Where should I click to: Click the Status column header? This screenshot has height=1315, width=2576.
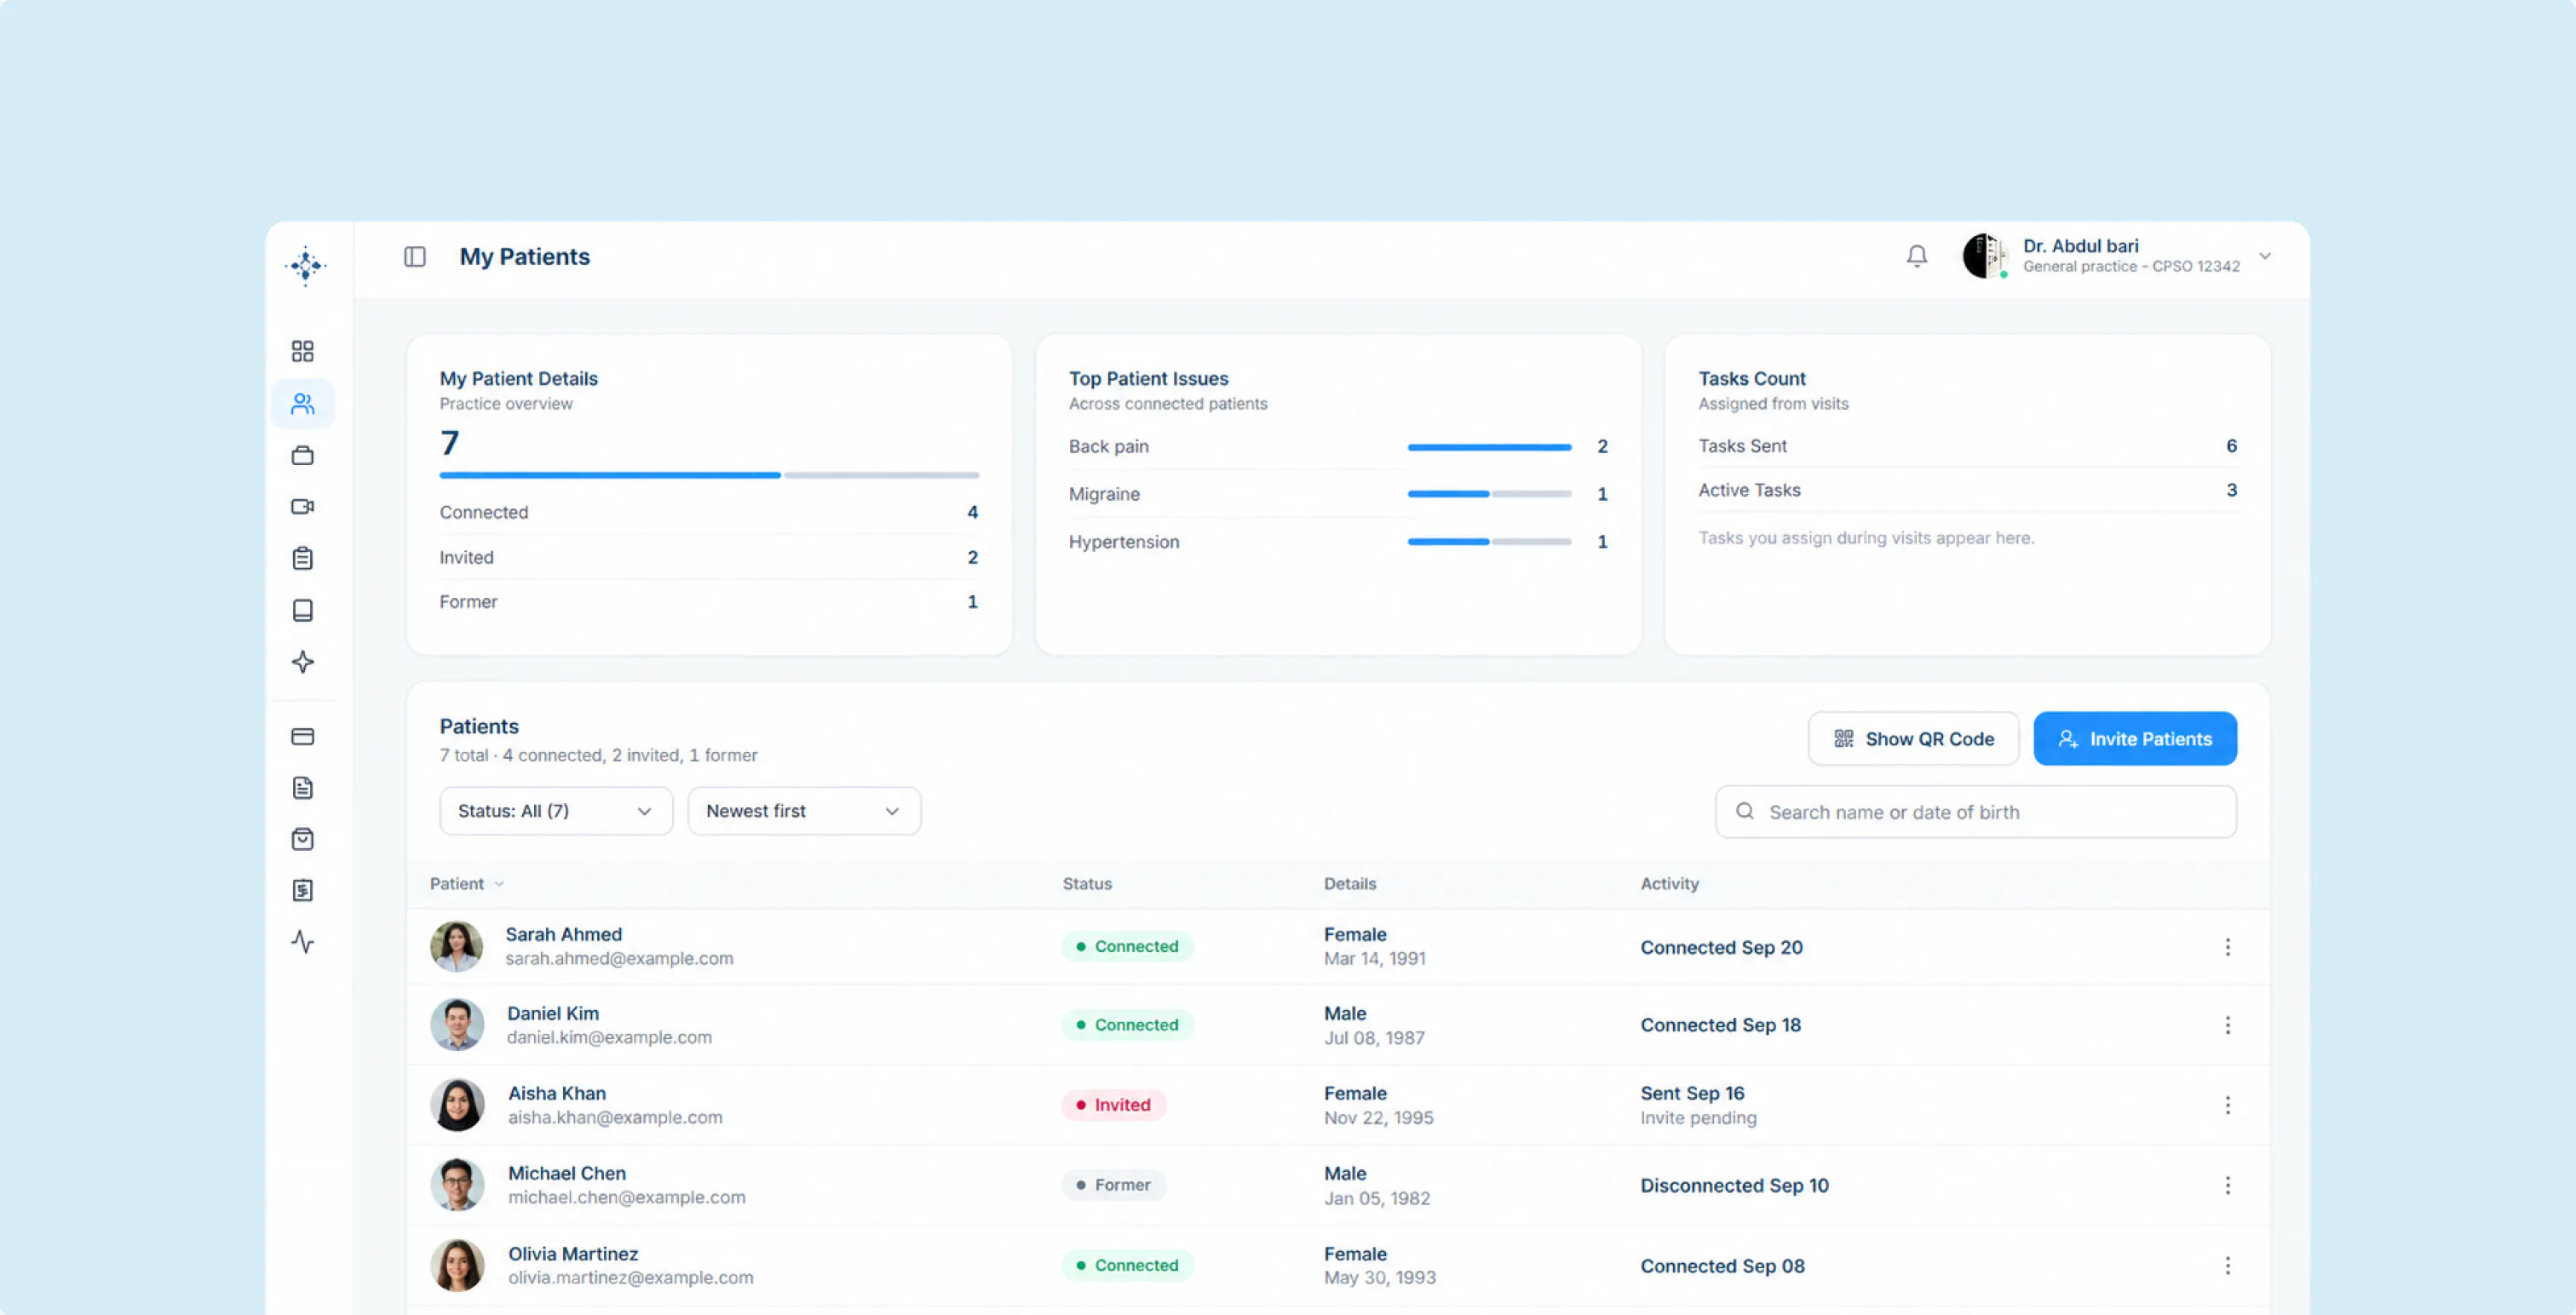(x=1087, y=884)
